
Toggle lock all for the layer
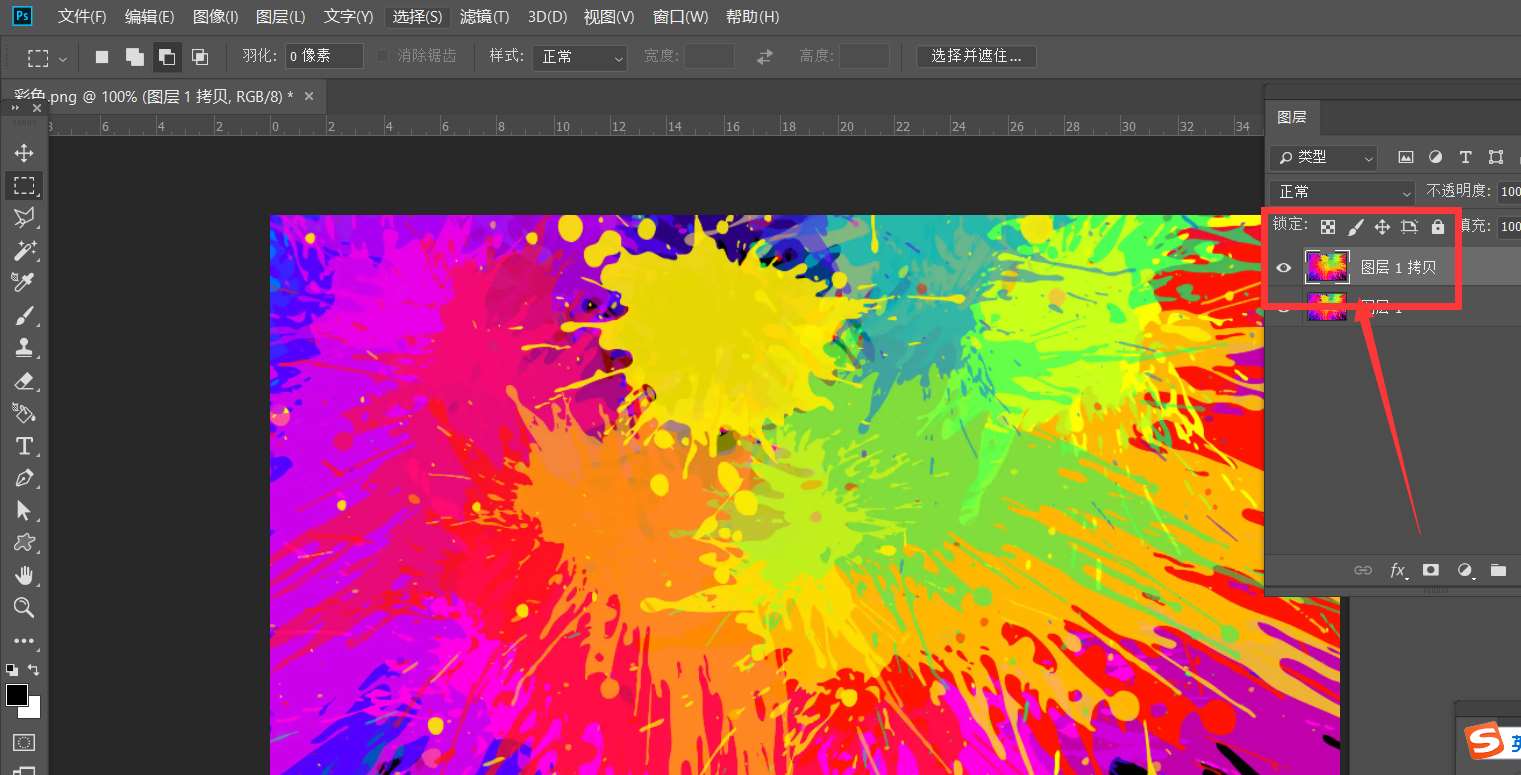pyautogui.click(x=1438, y=227)
